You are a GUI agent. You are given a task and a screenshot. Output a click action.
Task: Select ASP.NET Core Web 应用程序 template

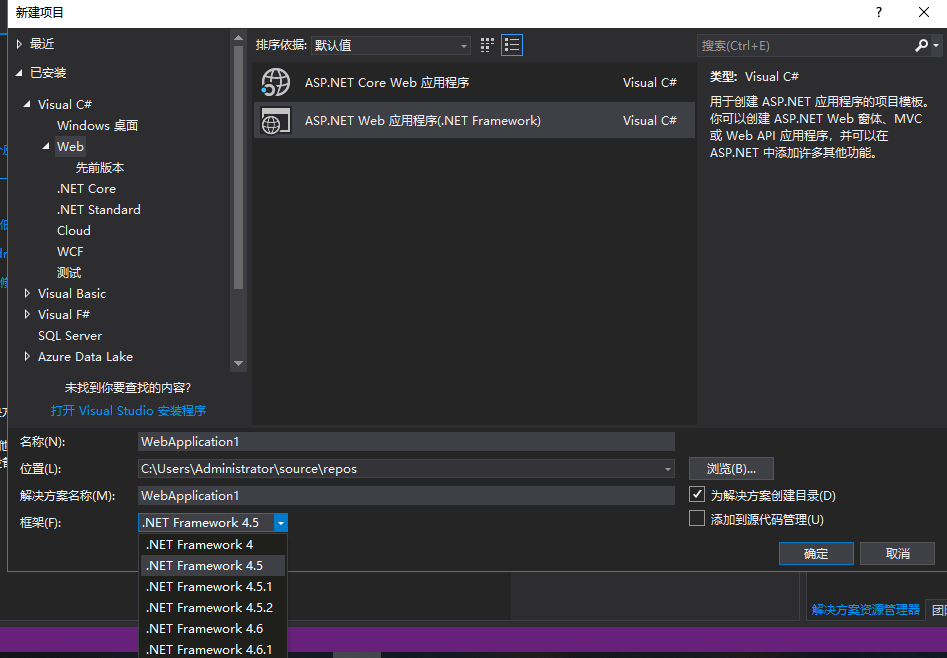click(474, 82)
